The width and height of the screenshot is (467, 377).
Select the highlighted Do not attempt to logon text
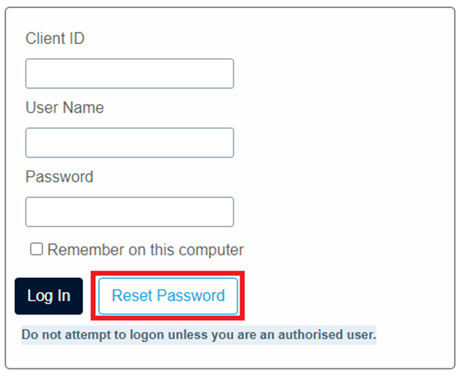click(199, 335)
